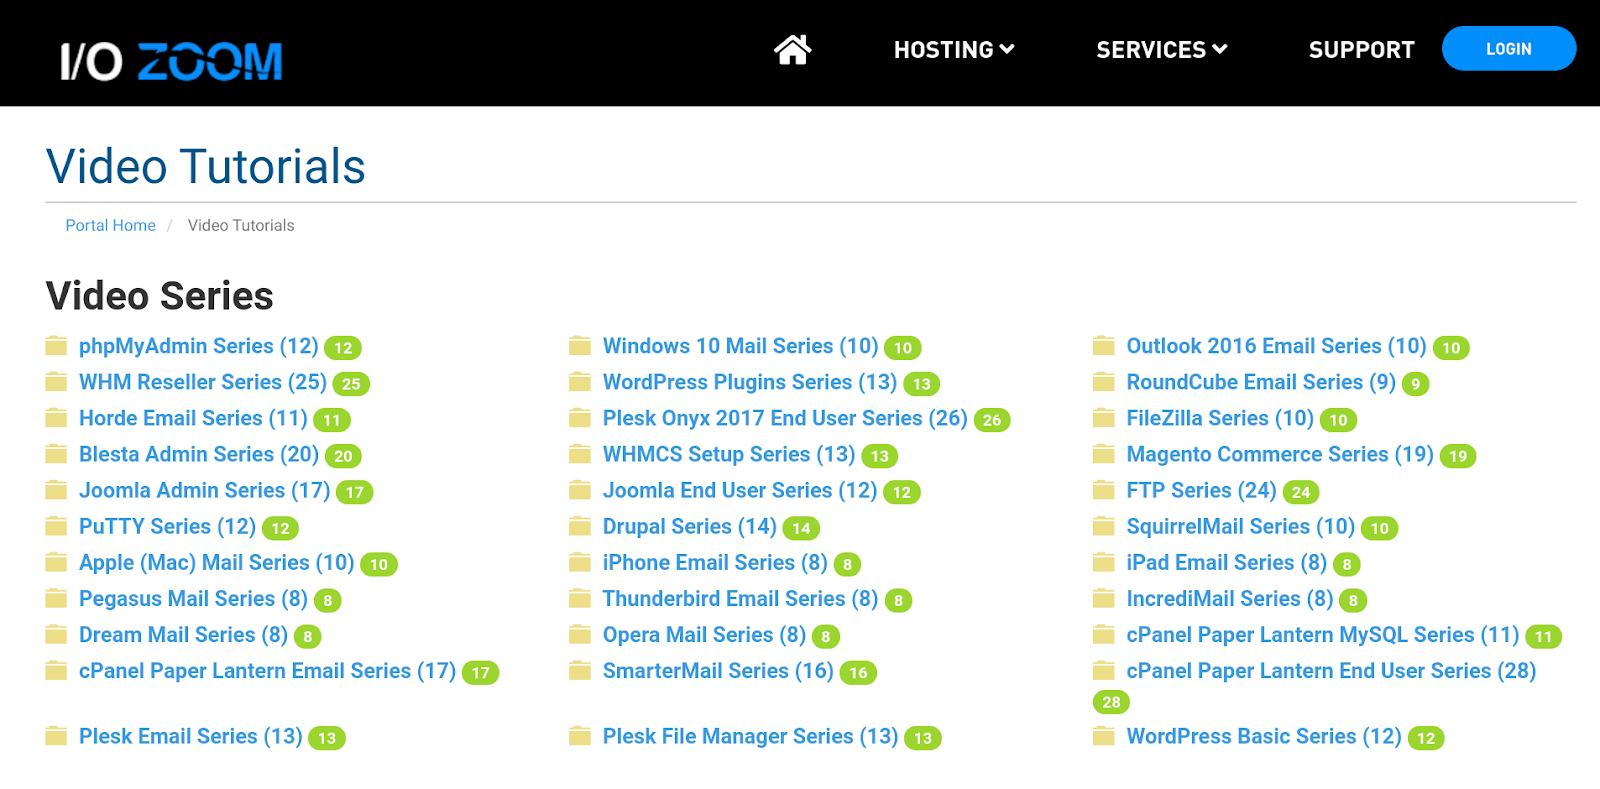This screenshot has width=1600, height=789.
Task: Open WHM Reseller Series (25) link
Action: pos(203,382)
